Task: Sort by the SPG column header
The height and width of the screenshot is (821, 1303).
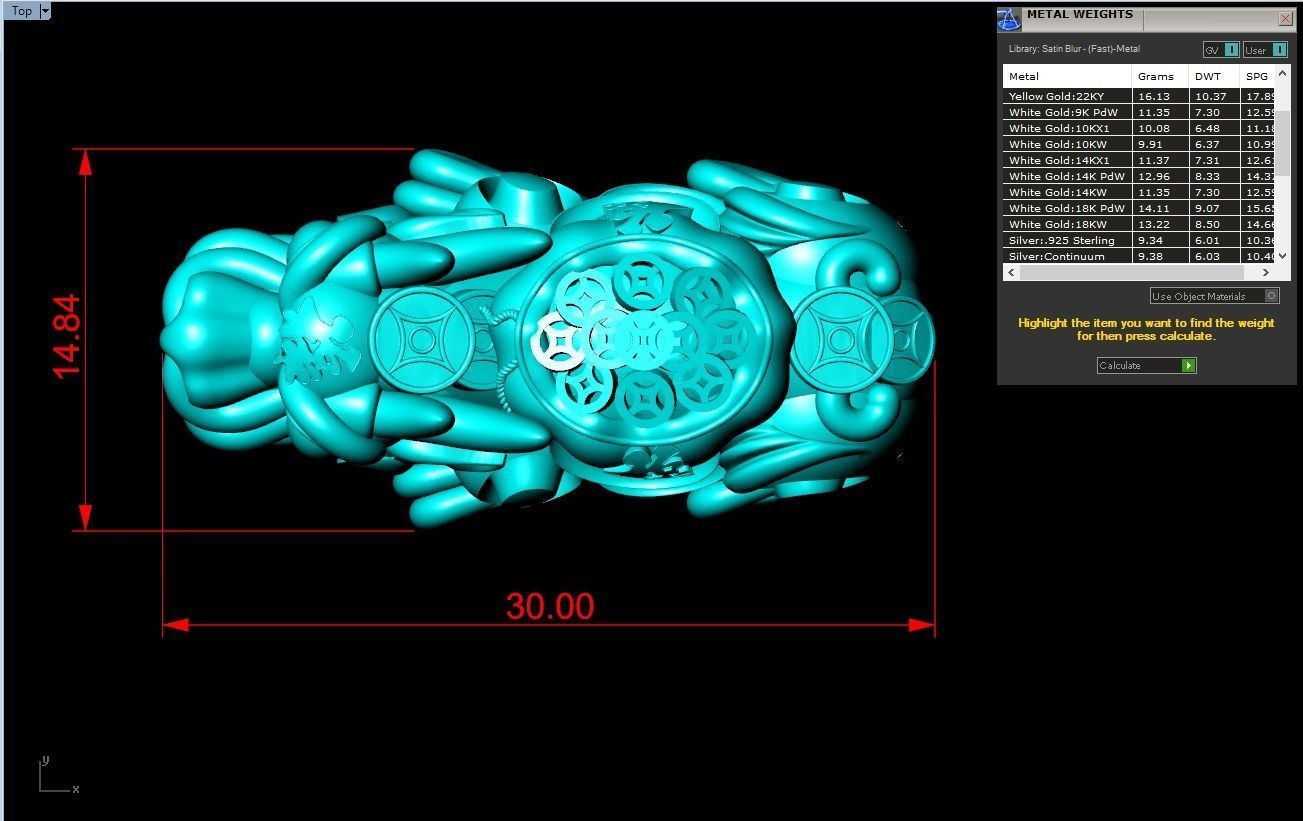Action: pyautogui.click(x=1258, y=76)
